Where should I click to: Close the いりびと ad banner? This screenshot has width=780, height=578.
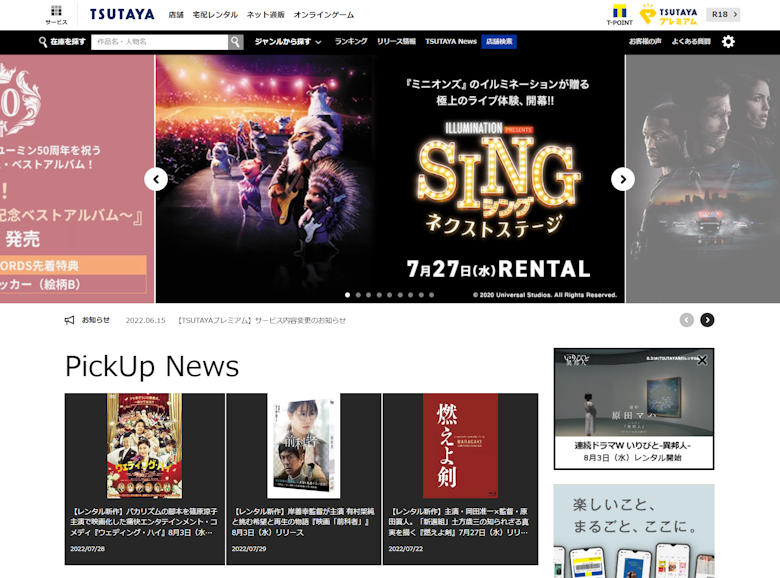[x=702, y=360]
